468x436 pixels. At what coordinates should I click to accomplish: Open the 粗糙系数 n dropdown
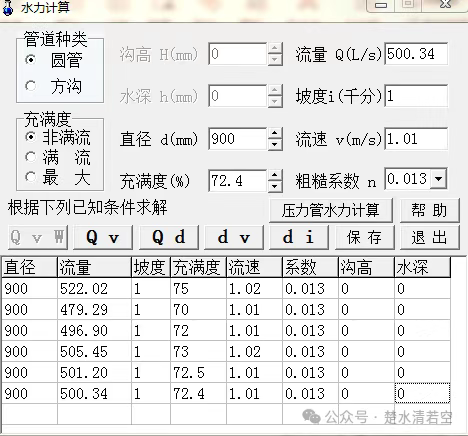[x=439, y=179]
